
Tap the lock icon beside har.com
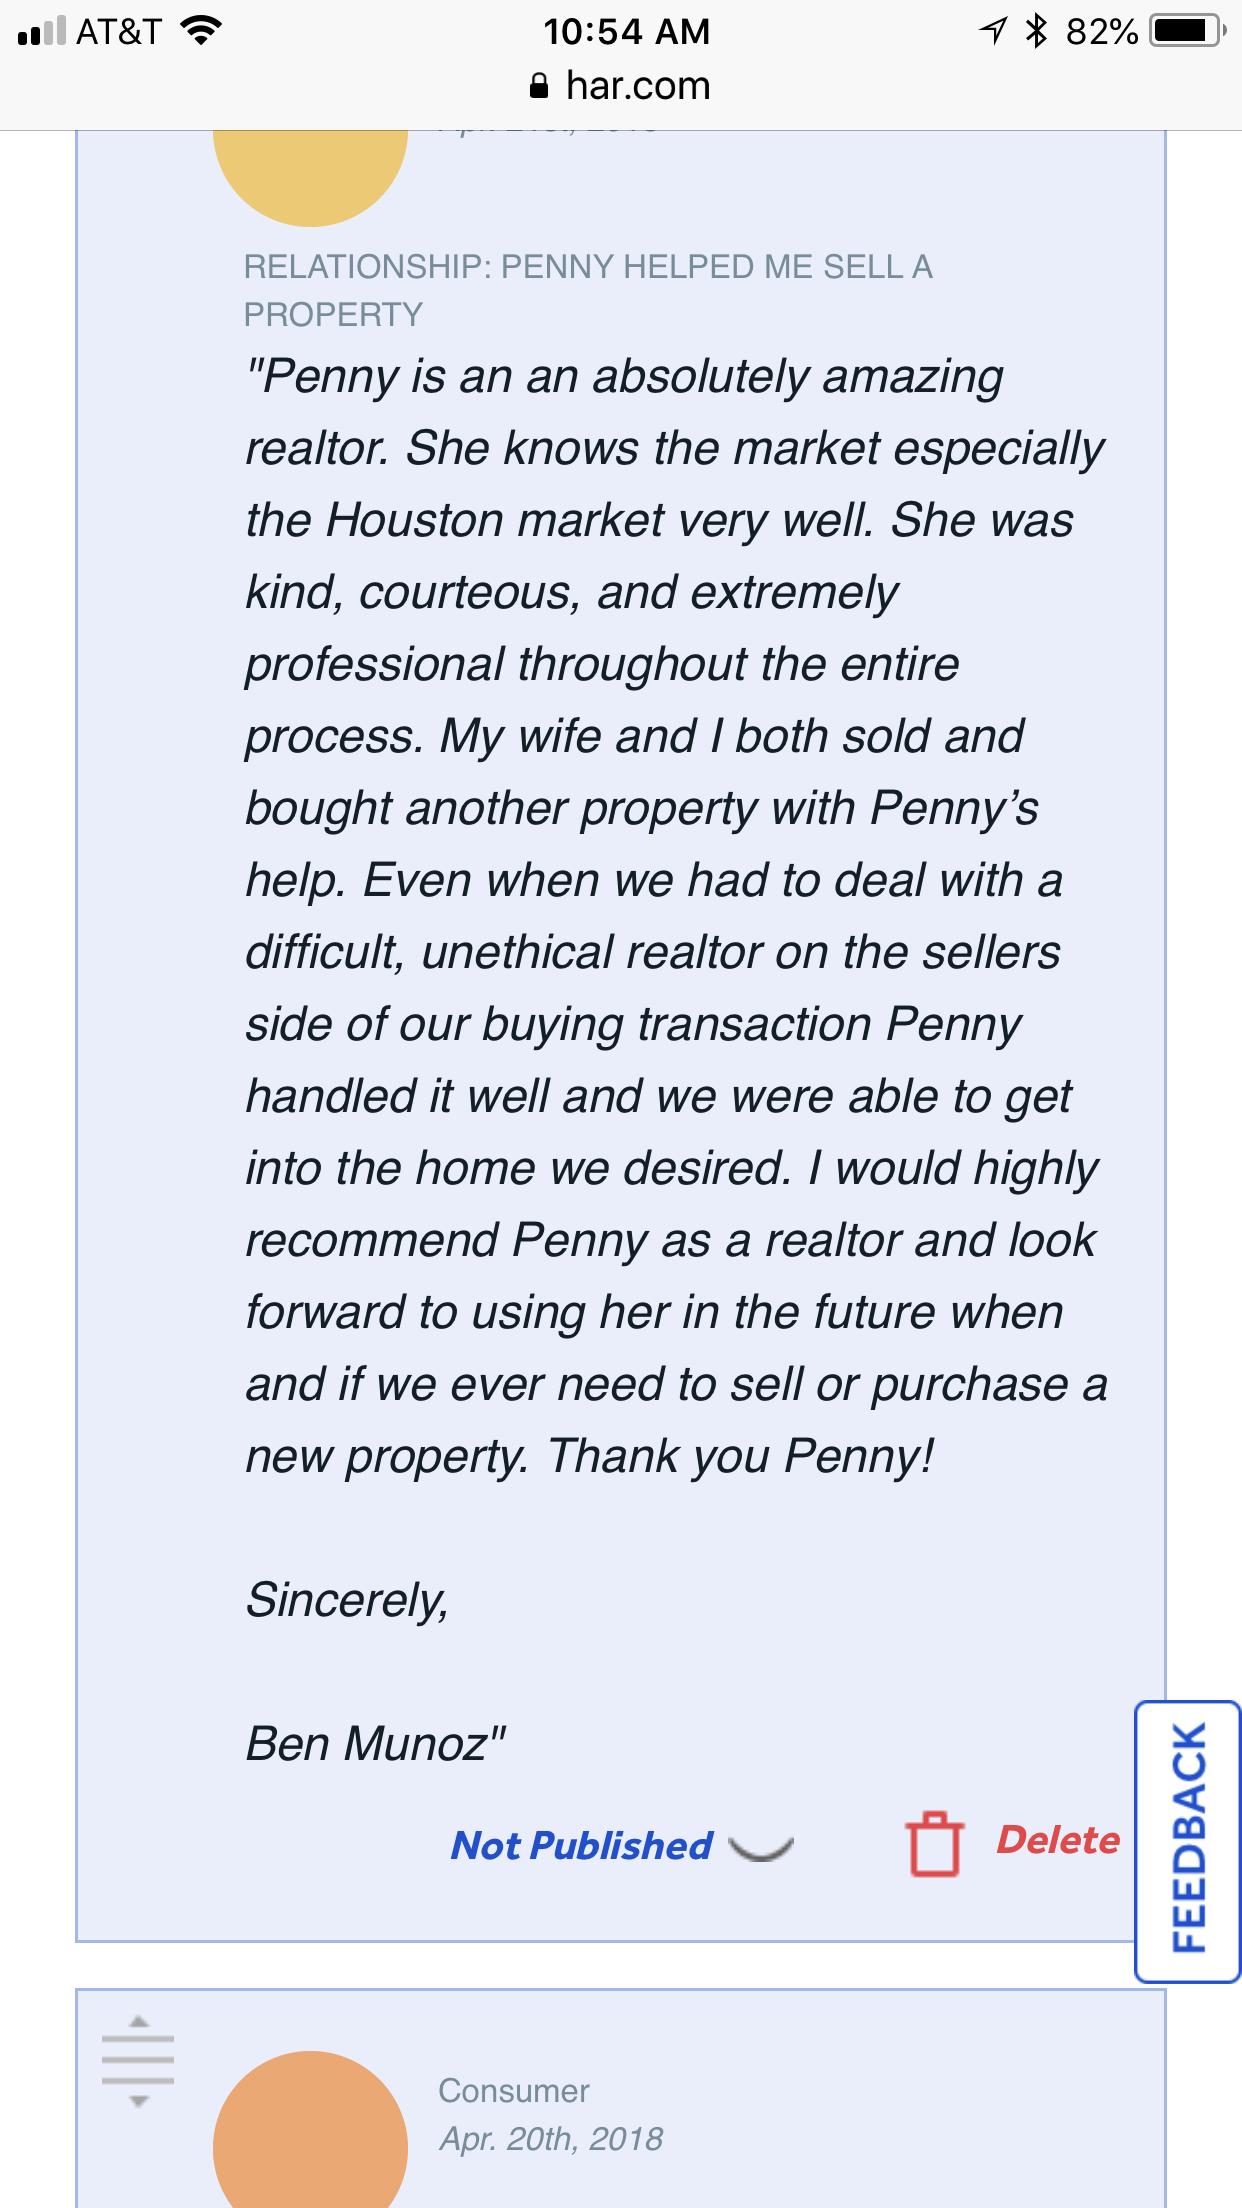point(539,86)
